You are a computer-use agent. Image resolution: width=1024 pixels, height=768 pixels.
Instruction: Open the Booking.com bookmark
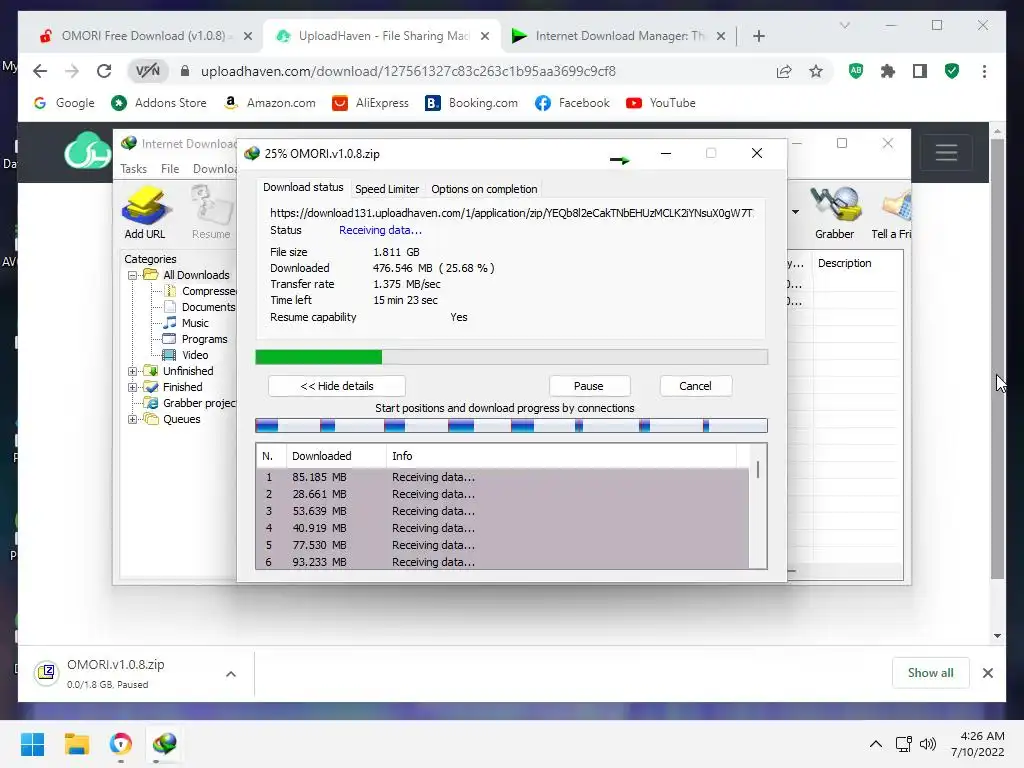(471, 103)
